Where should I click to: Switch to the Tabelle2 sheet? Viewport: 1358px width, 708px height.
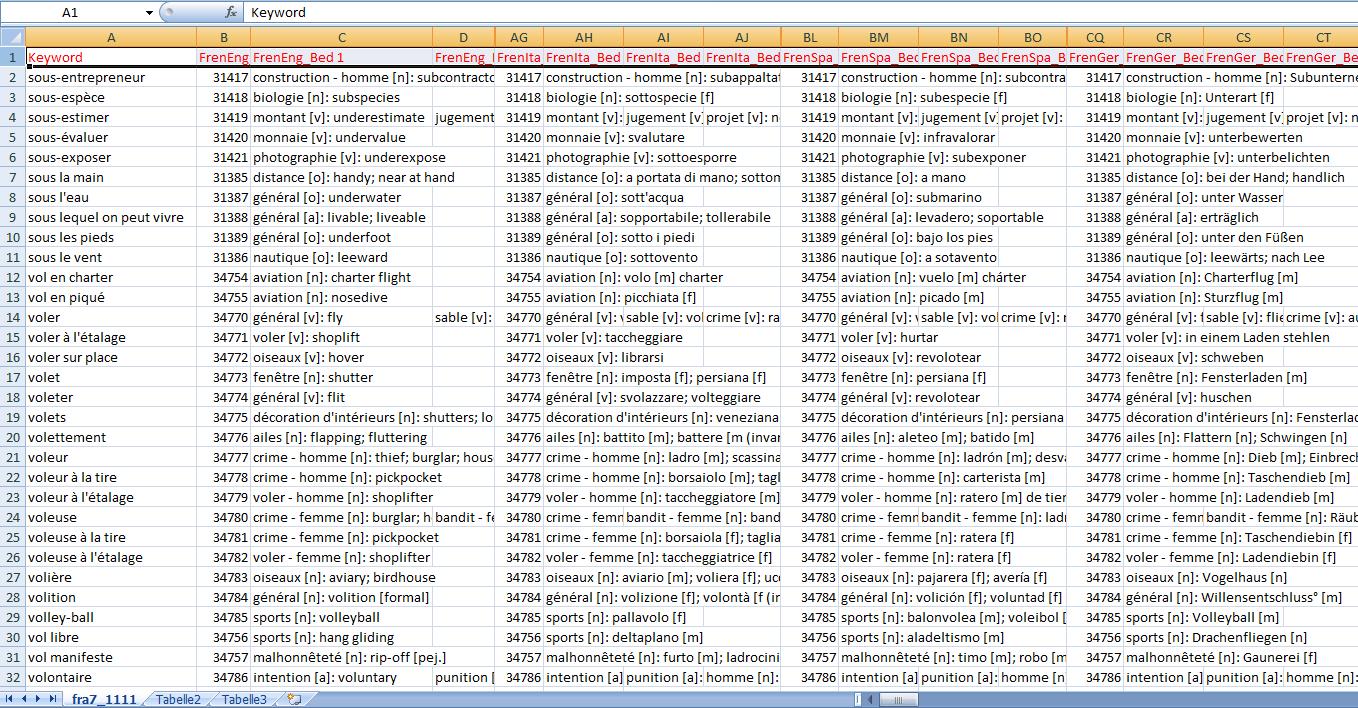coord(178,700)
